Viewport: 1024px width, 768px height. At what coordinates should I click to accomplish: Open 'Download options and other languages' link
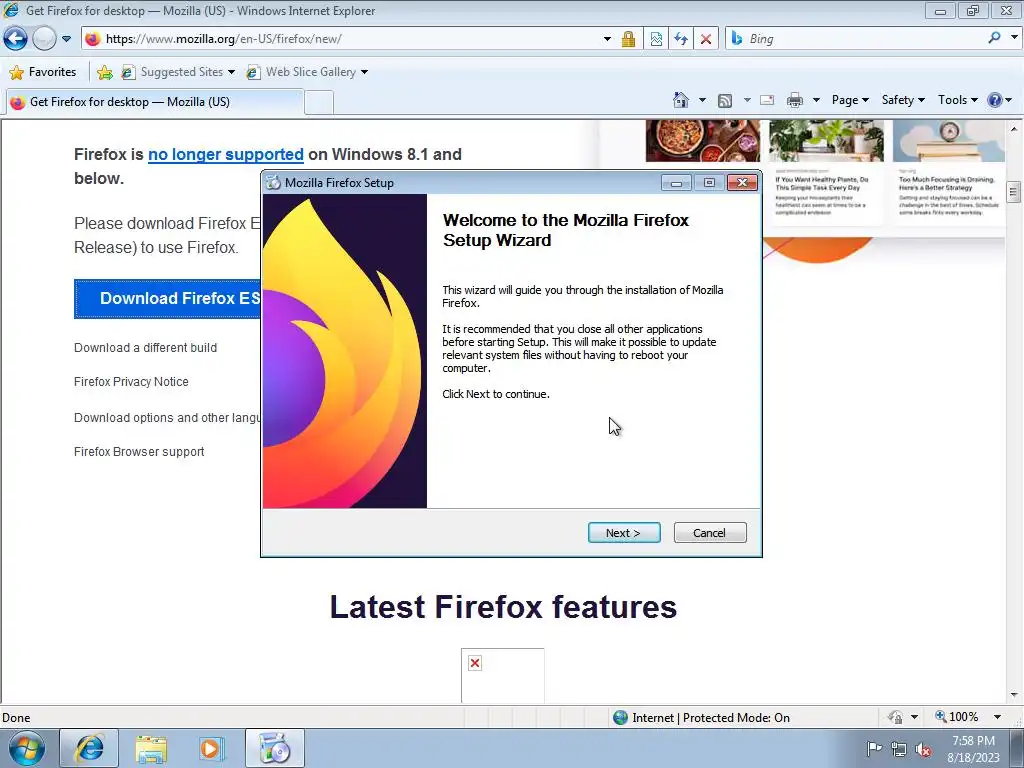tap(167, 418)
